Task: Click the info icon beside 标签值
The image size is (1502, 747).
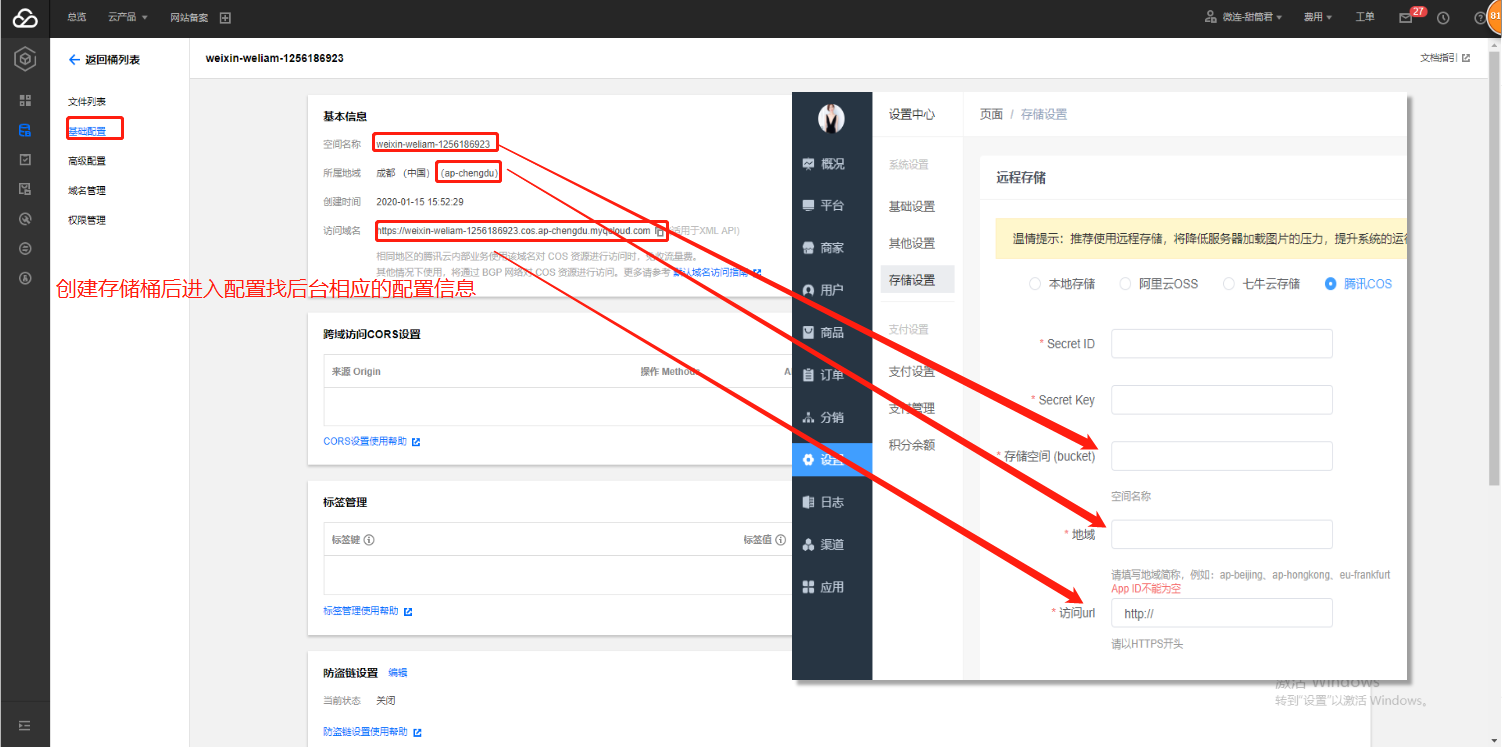Action: [780, 540]
